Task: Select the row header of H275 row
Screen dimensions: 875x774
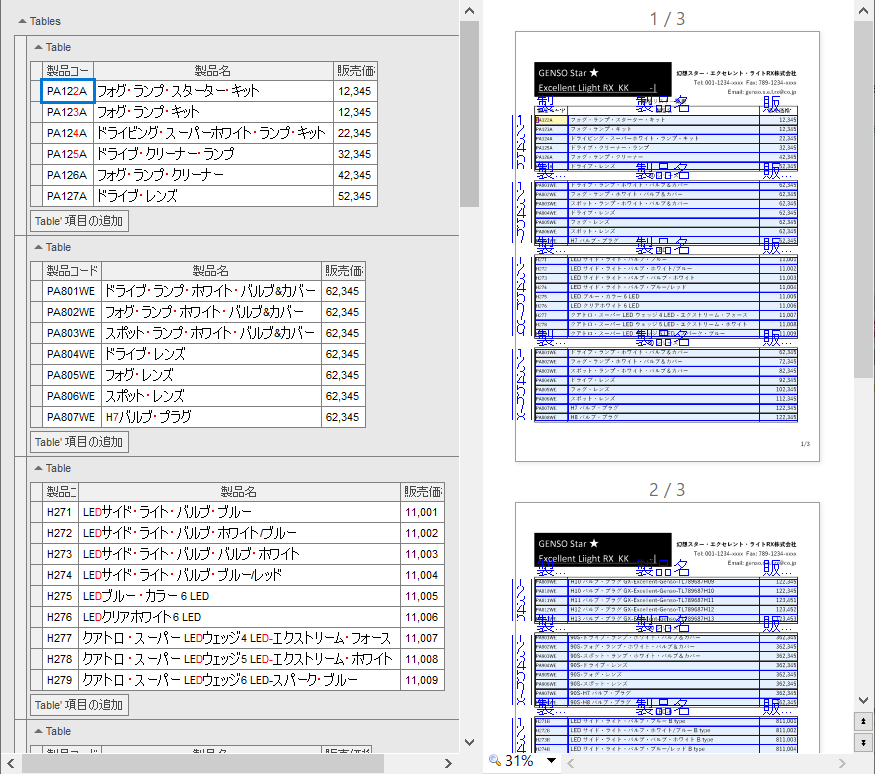Action: pyautogui.click(x=36, y=596)
